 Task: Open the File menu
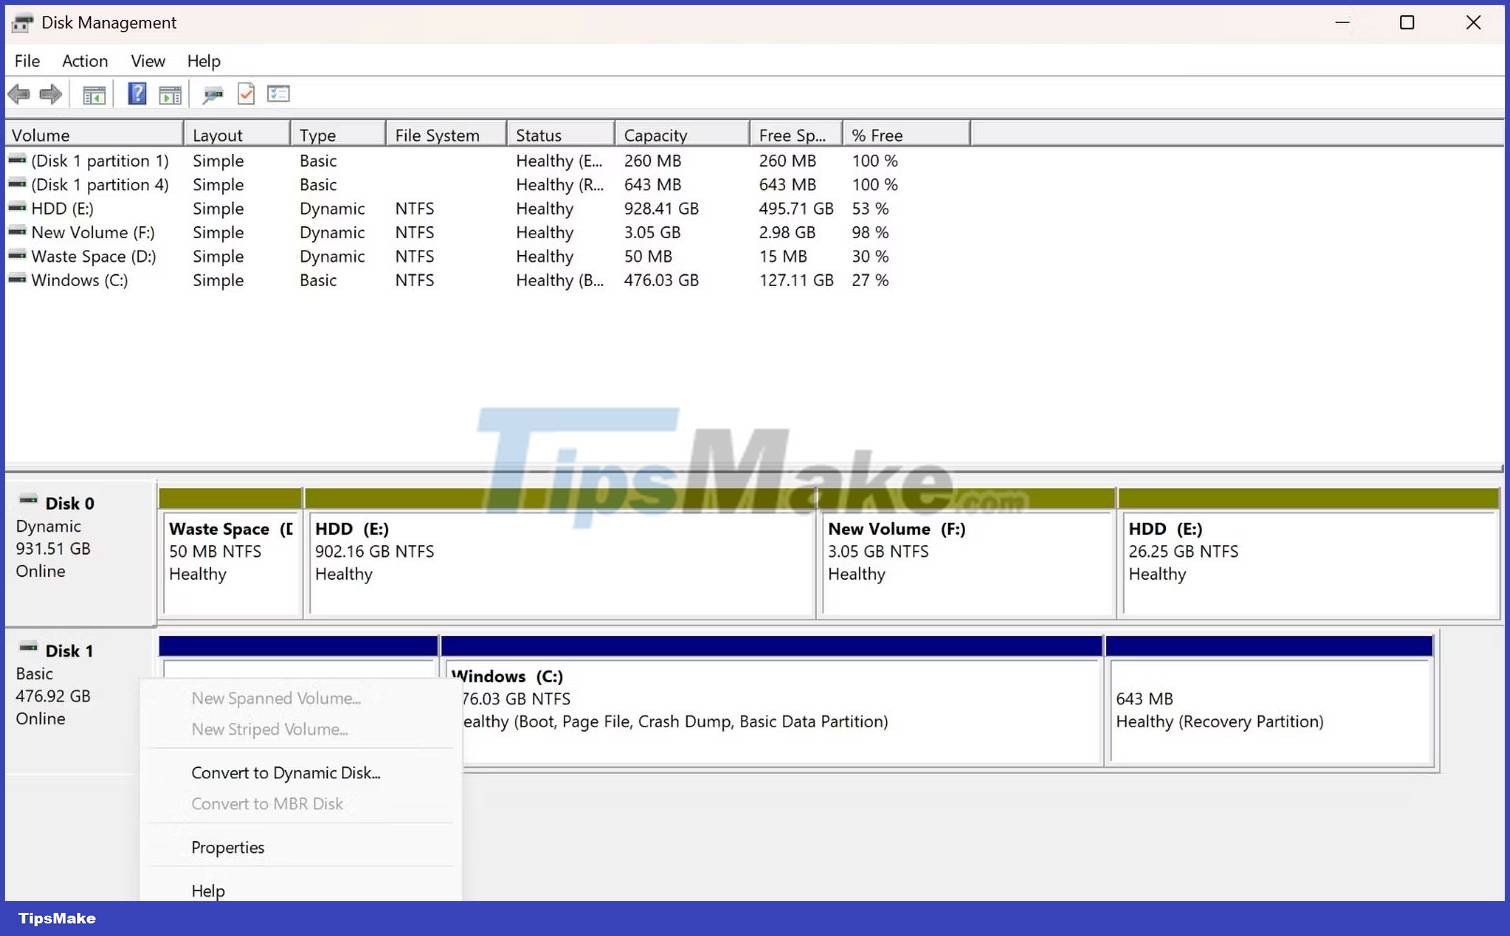26,60
